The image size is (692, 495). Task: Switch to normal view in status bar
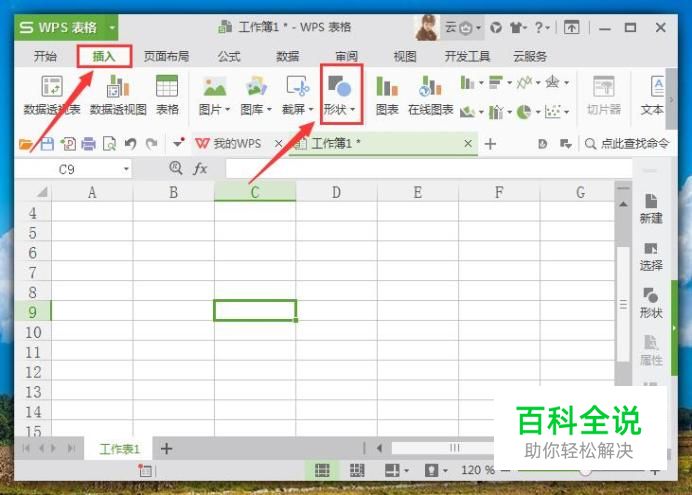pos(322,470)
